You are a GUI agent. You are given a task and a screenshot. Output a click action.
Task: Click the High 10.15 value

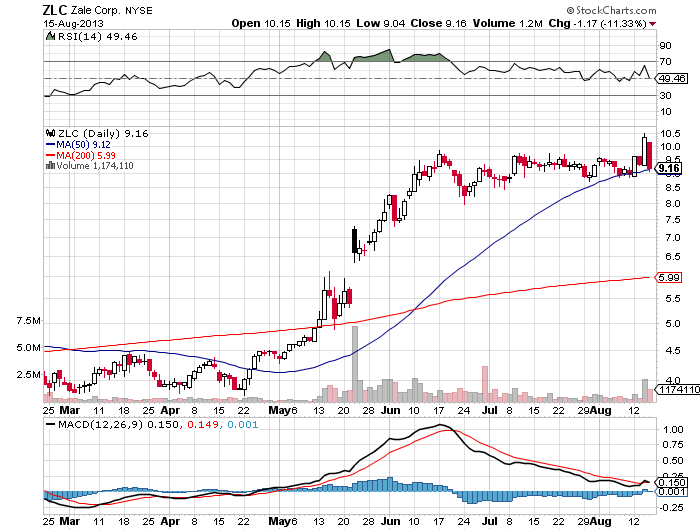coord(323,23)
